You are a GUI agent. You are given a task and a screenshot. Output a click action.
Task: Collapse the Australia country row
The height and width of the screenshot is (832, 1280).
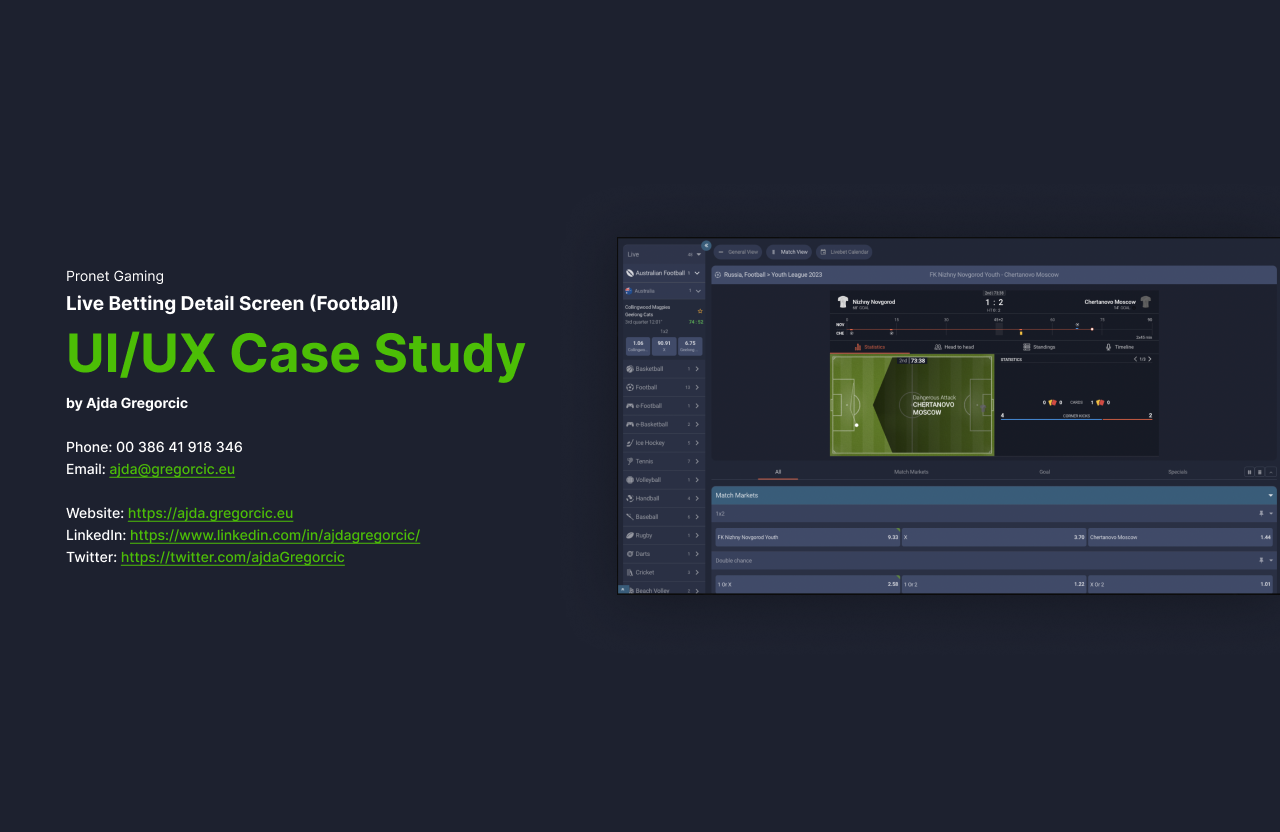click(x=698, y=291)
